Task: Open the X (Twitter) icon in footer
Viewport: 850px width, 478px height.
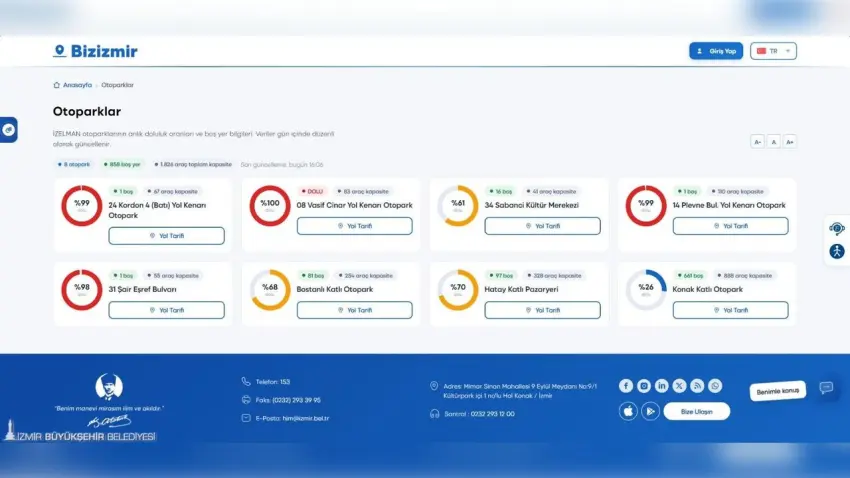Action: click(x=679, y=386)
